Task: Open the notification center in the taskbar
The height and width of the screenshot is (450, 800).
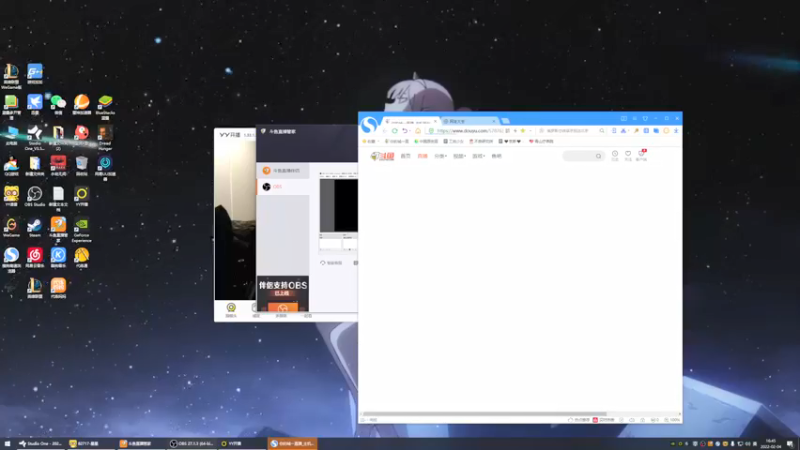Action: click(790, 444)
